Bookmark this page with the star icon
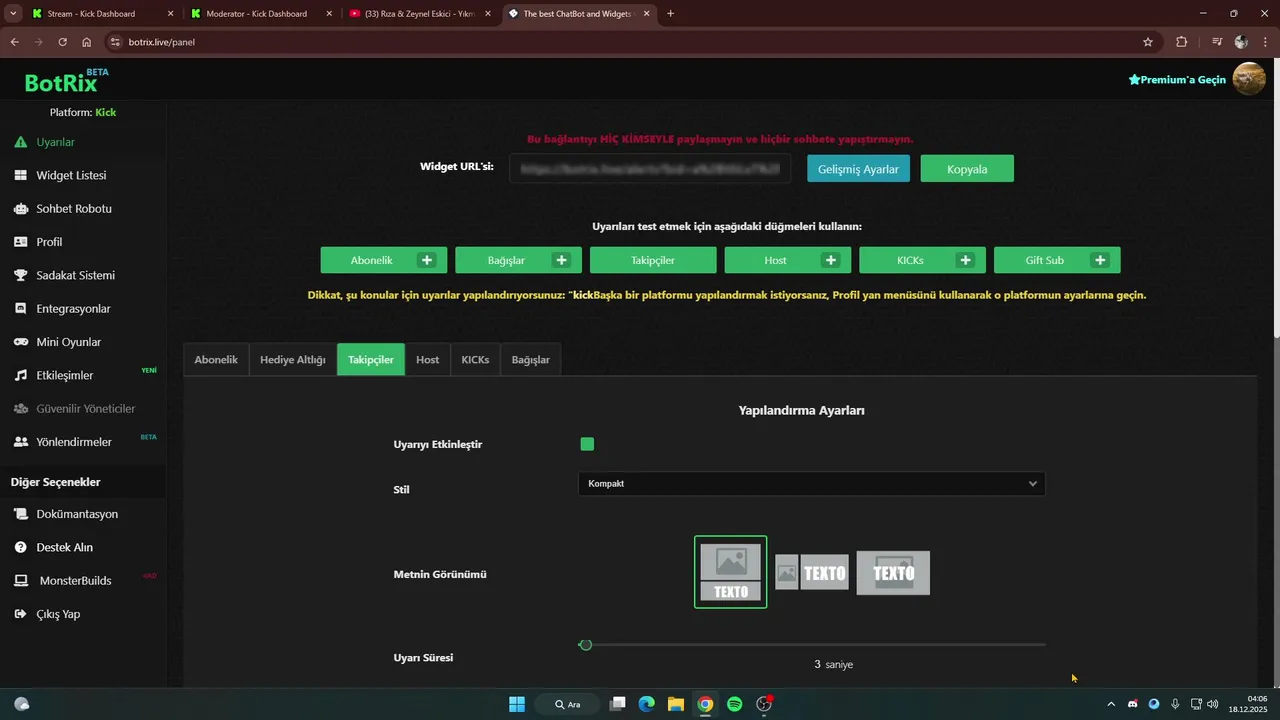The width and height of the screenshot is (1280, 720). [1148, 42]
